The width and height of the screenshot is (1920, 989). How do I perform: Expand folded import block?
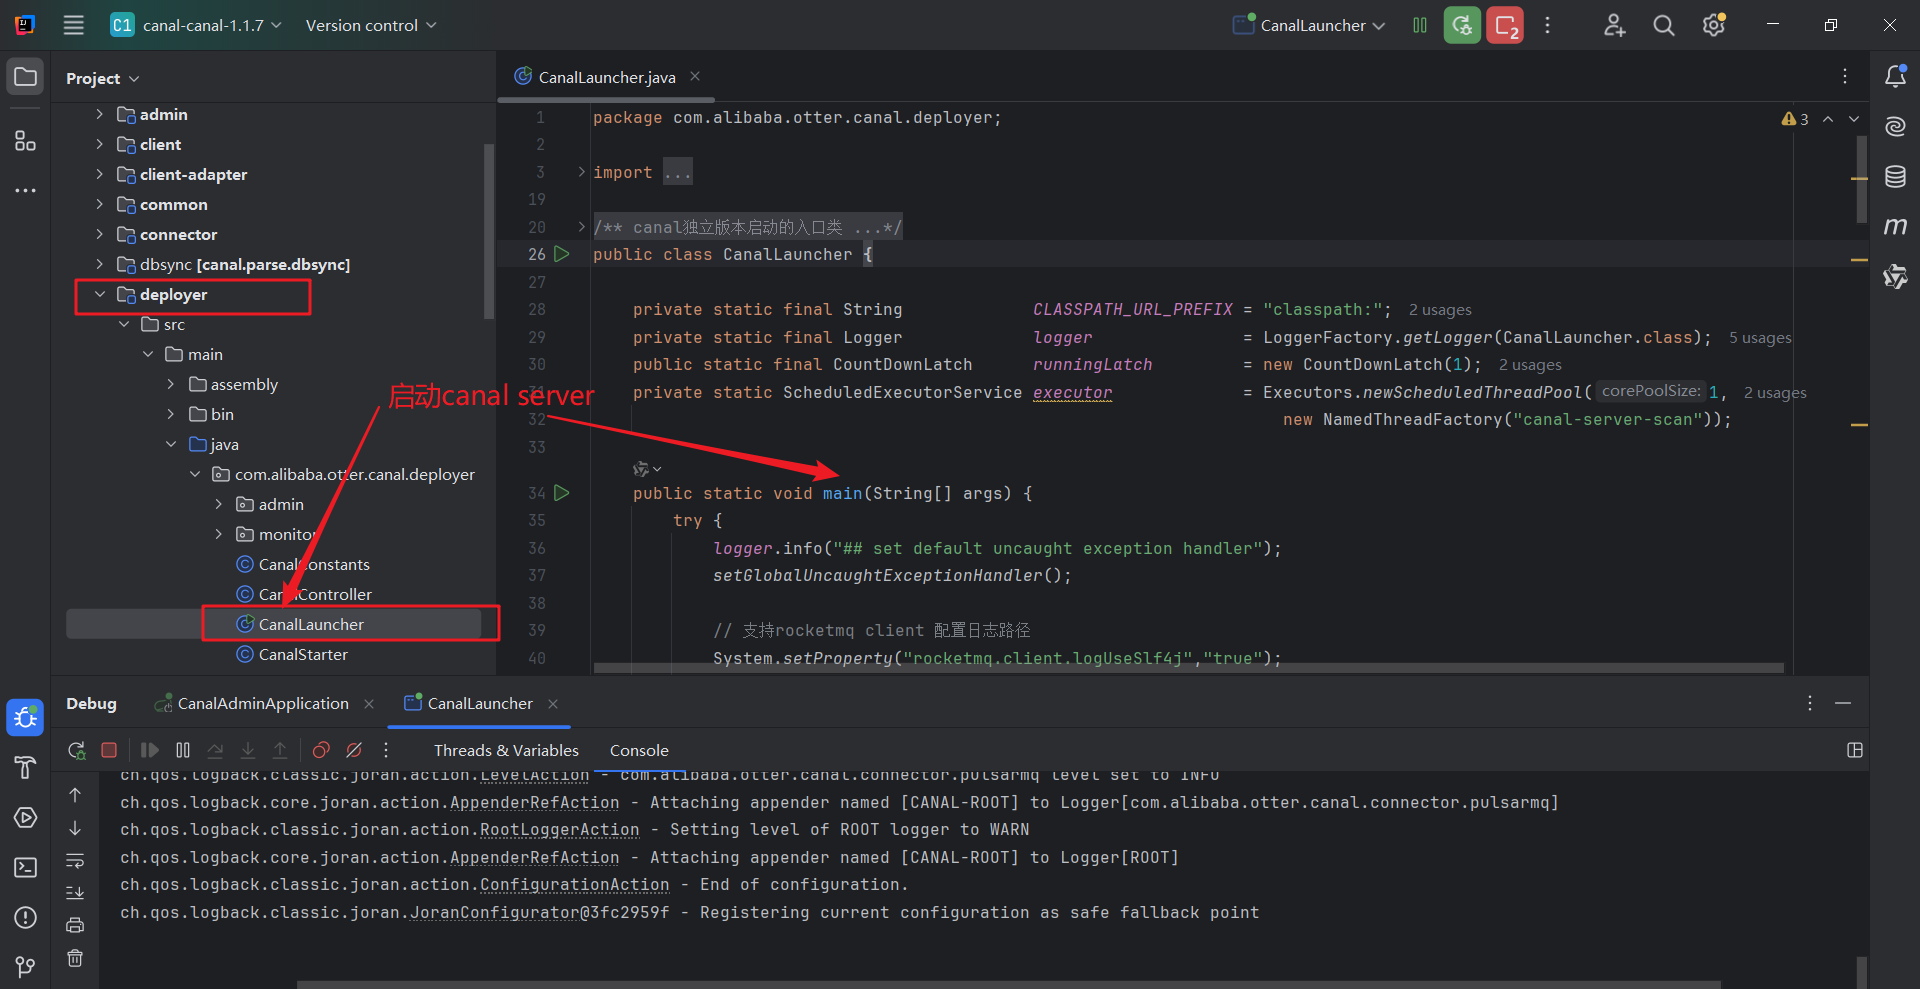pos(581,172)
